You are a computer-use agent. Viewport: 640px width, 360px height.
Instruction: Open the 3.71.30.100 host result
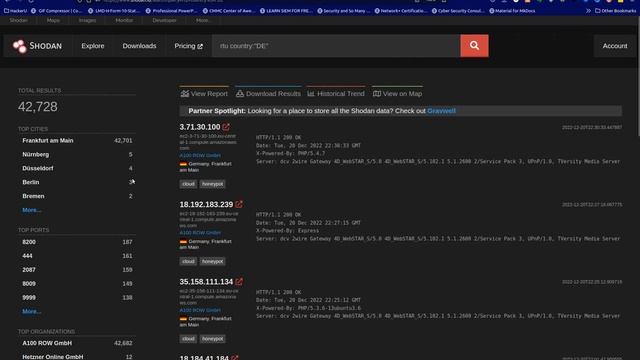pos(200,127)
